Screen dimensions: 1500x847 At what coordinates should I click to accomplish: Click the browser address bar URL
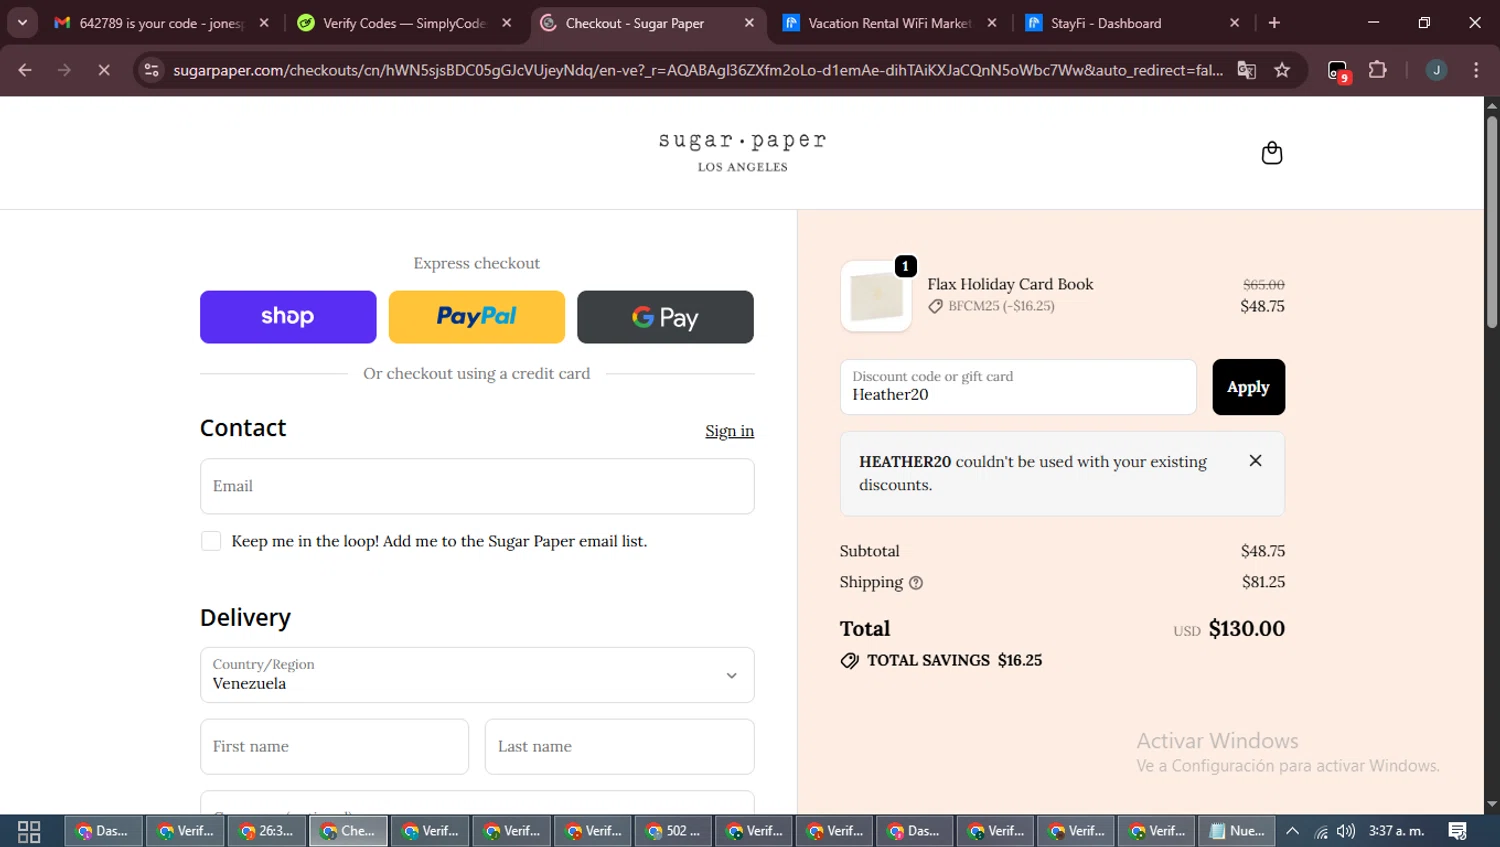click(697, 70)
